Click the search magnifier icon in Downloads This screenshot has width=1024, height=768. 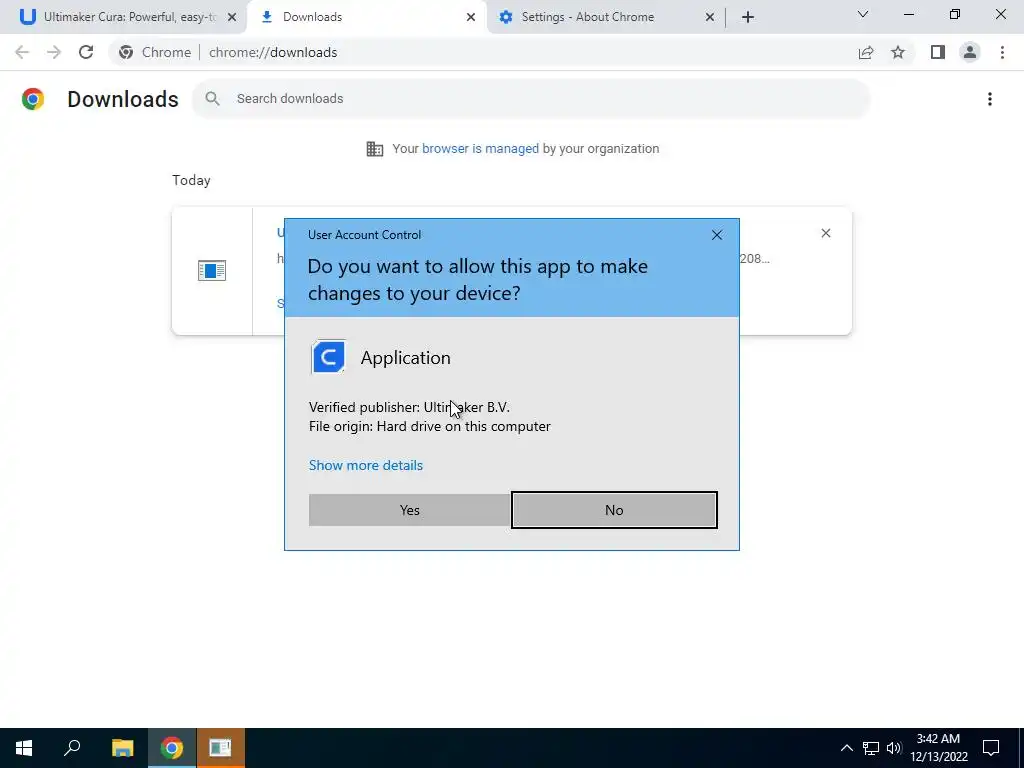212,99
